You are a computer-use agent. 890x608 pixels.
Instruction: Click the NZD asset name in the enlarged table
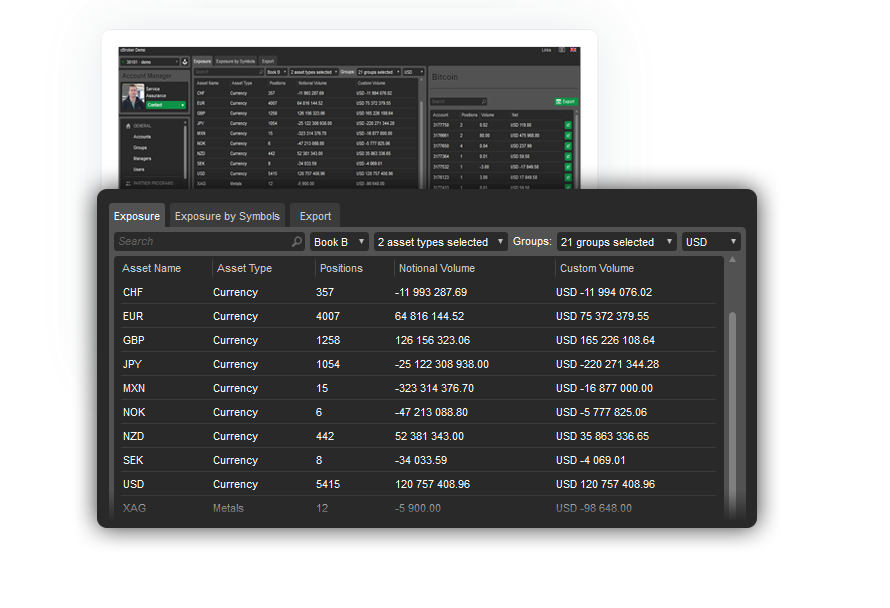click(x=133, y=436)
